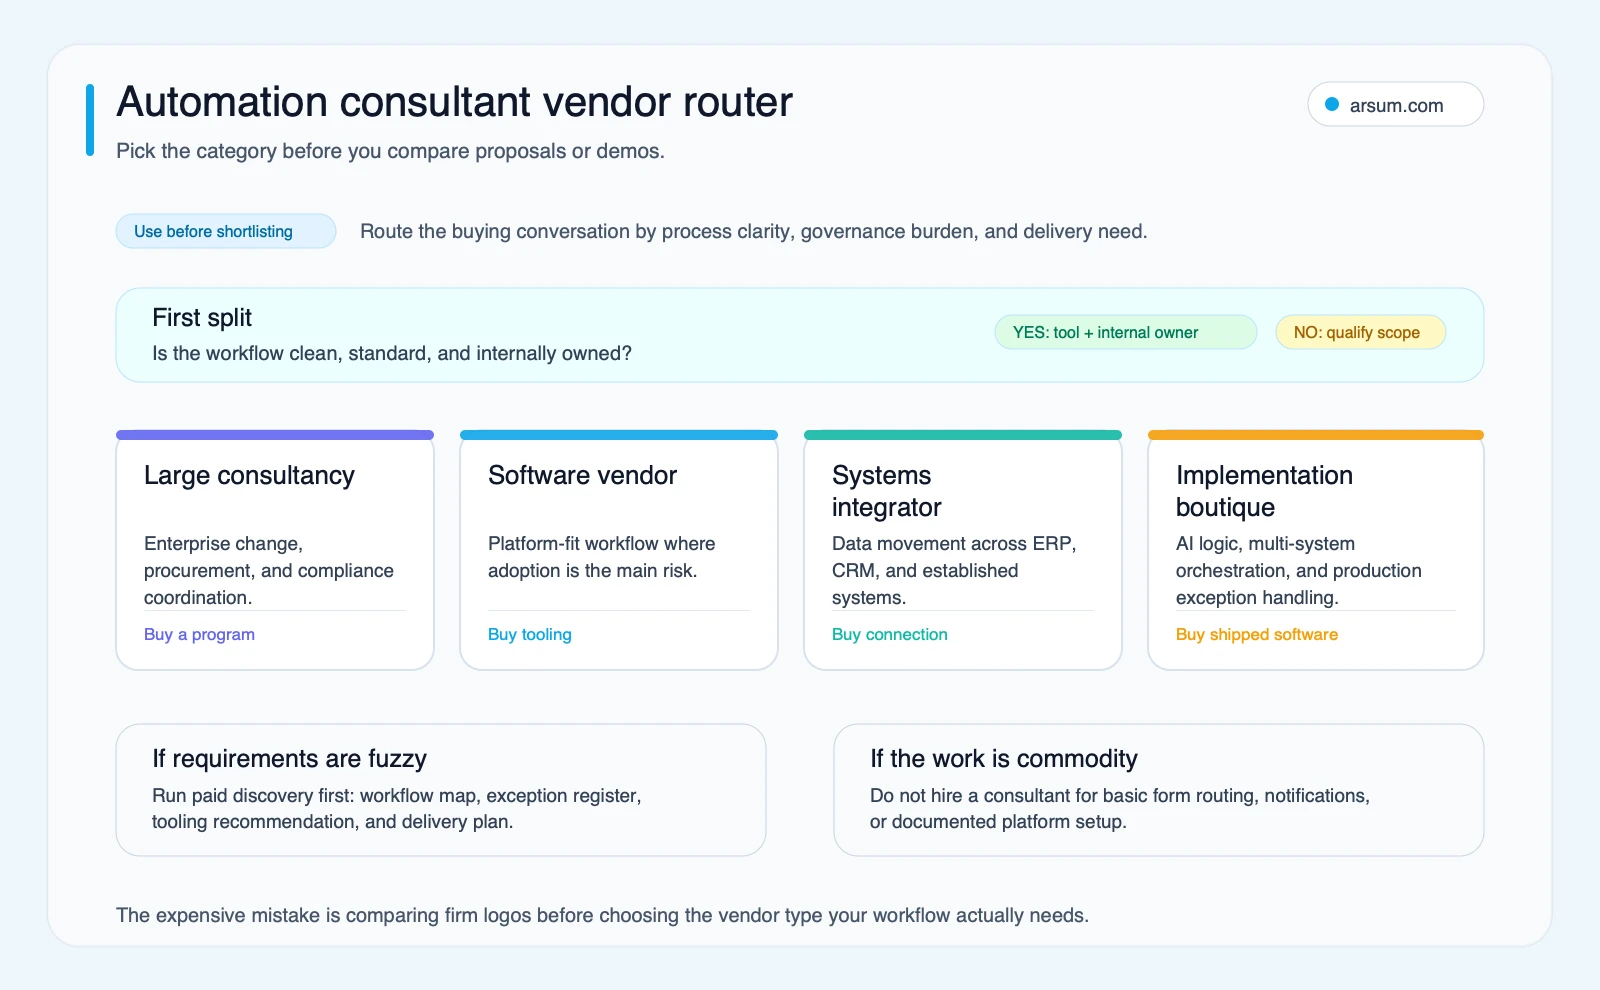Click teal bar atop Systems integrator card
Viewport: 1600px width, 990px height.
[963, 435]
